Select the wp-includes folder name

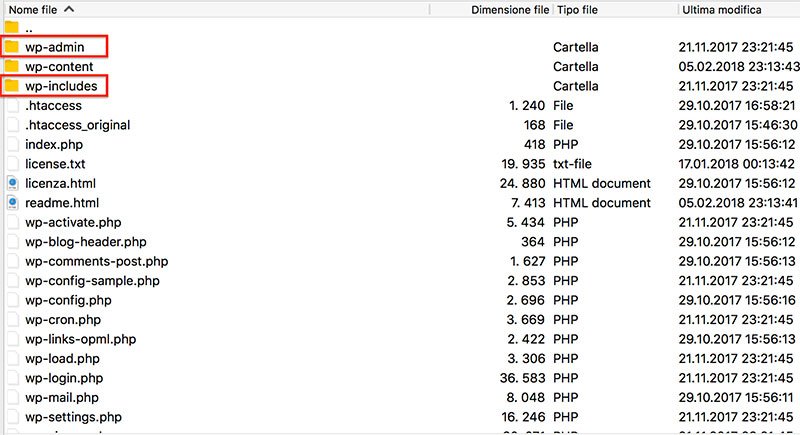(61, 86)
